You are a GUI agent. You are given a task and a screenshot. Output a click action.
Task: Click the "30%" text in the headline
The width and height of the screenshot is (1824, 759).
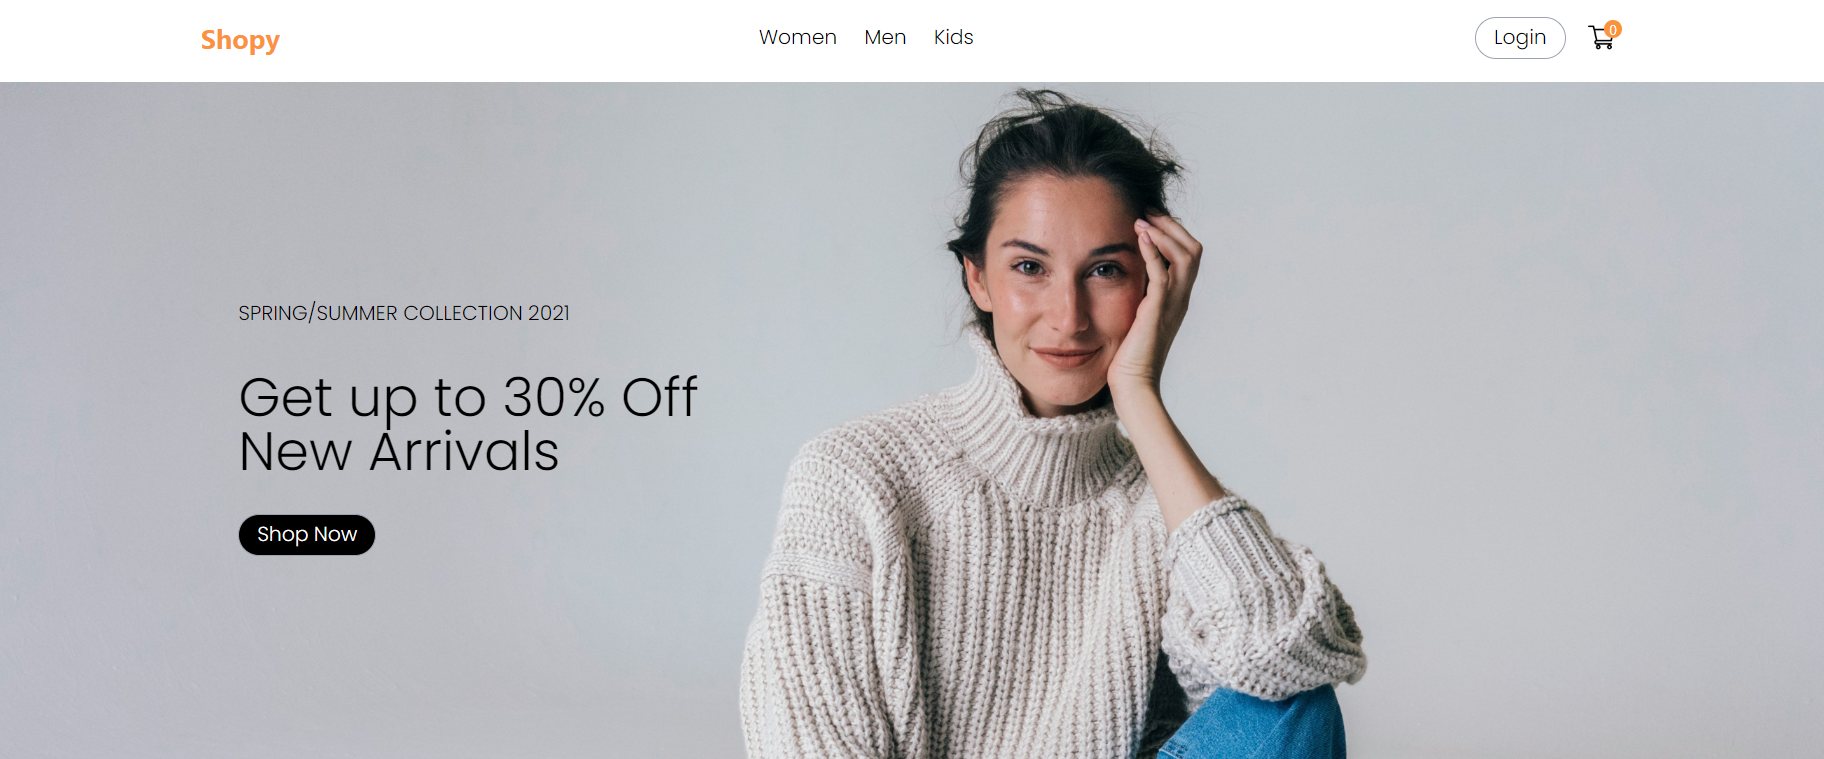tap(554, 397)
